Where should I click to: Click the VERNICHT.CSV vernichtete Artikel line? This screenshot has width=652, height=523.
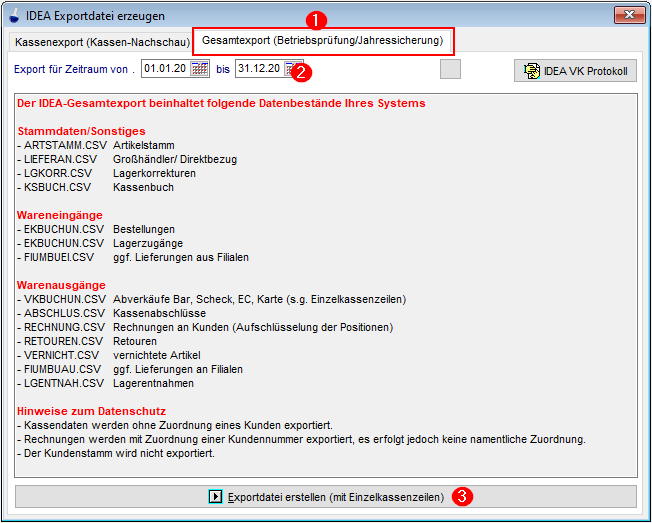coord(109,355)
